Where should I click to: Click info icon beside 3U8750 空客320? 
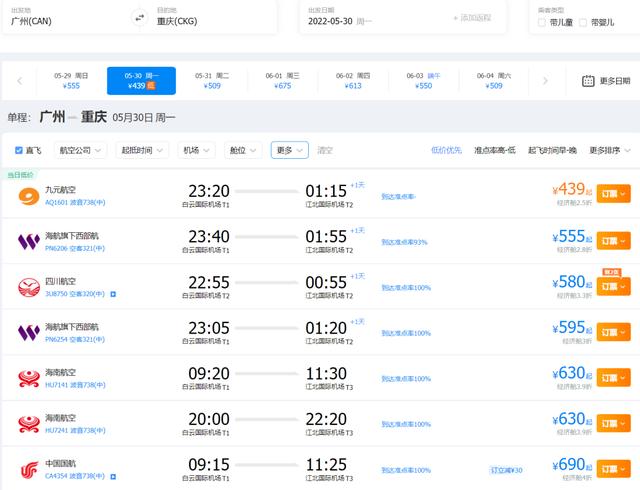[x=113, y=294]
